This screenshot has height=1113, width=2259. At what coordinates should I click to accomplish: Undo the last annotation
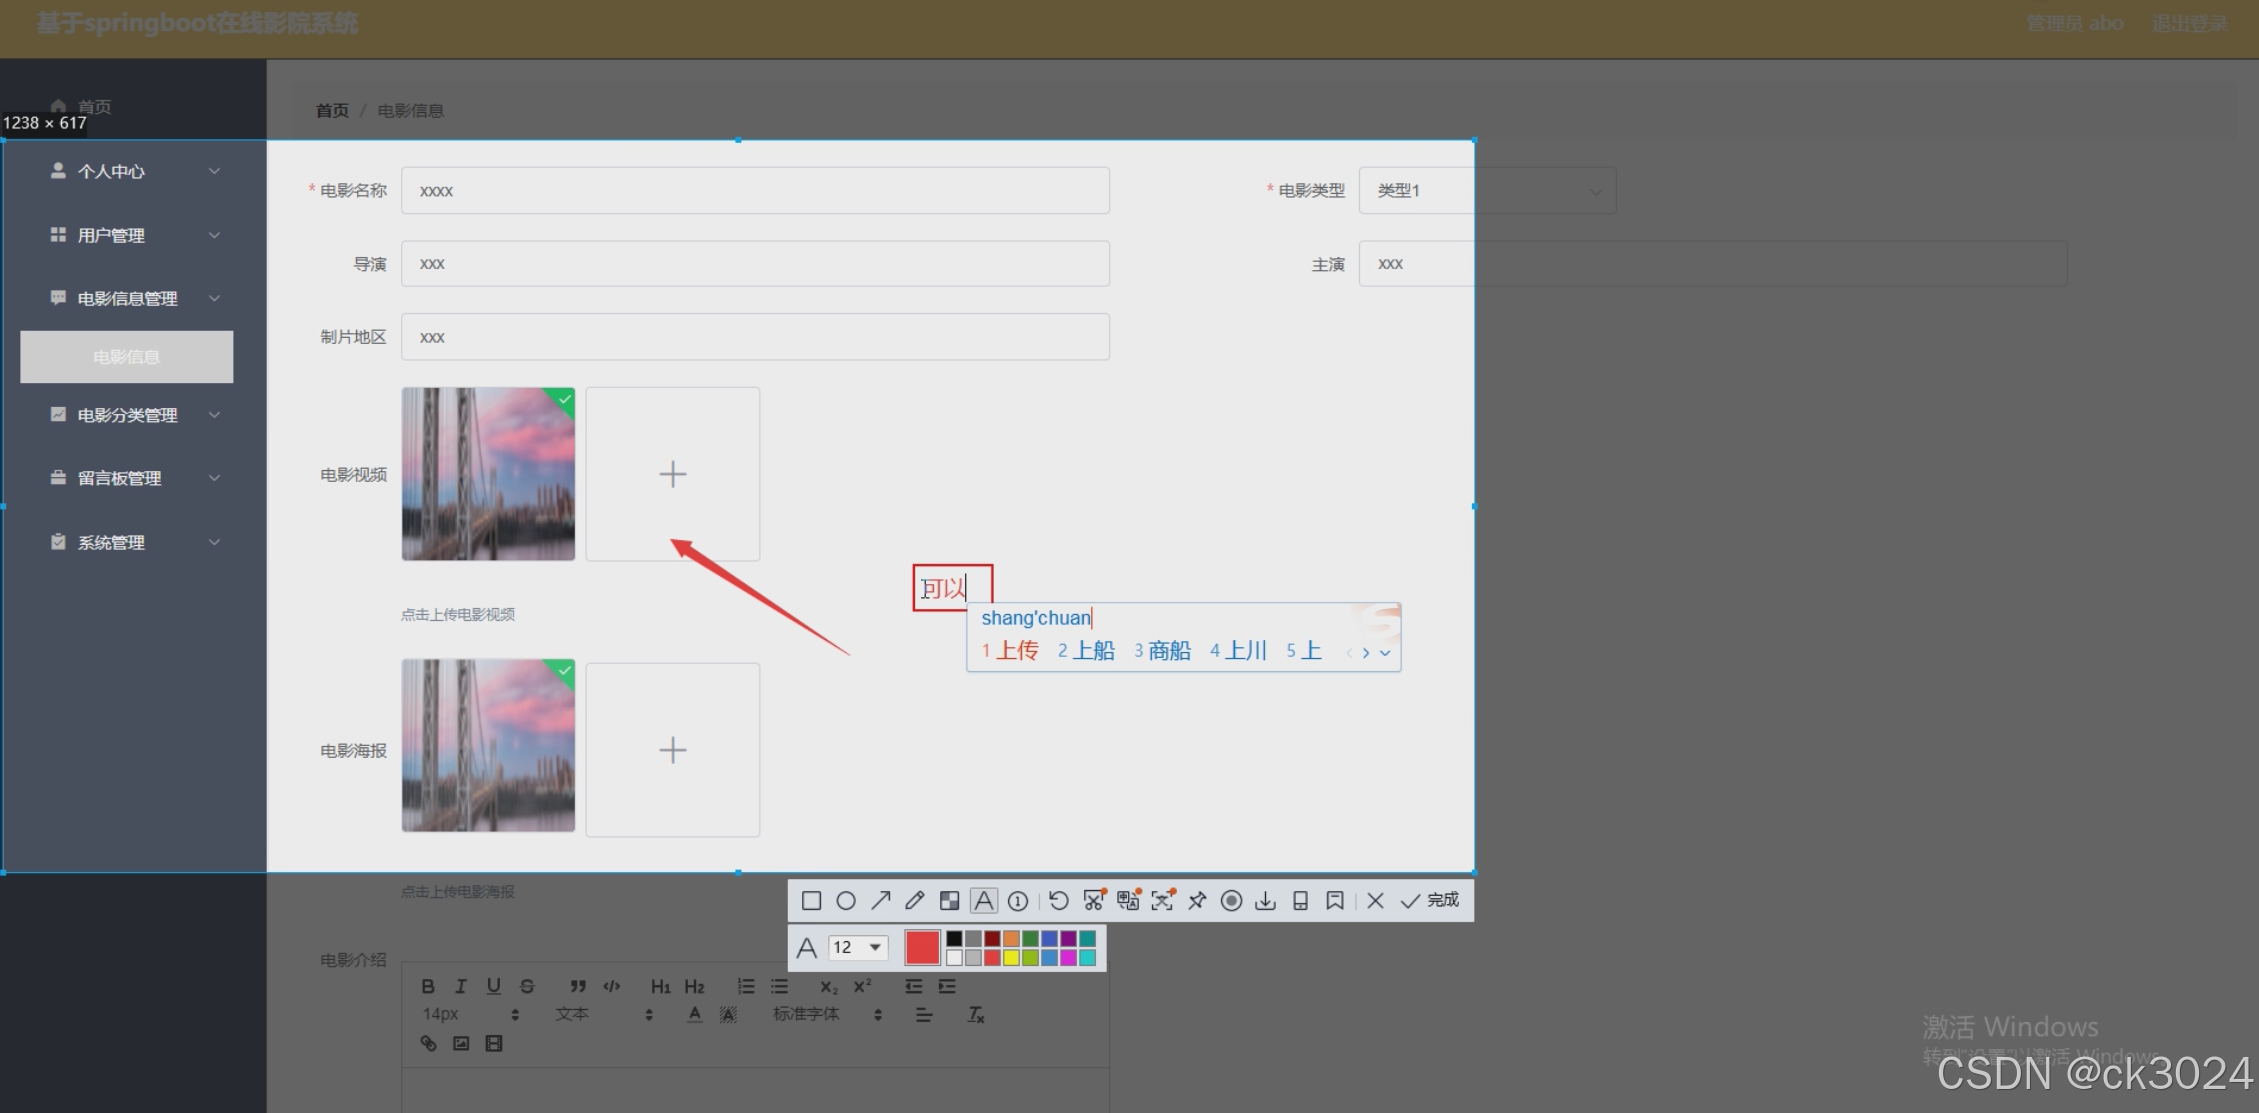point(1059,901)
